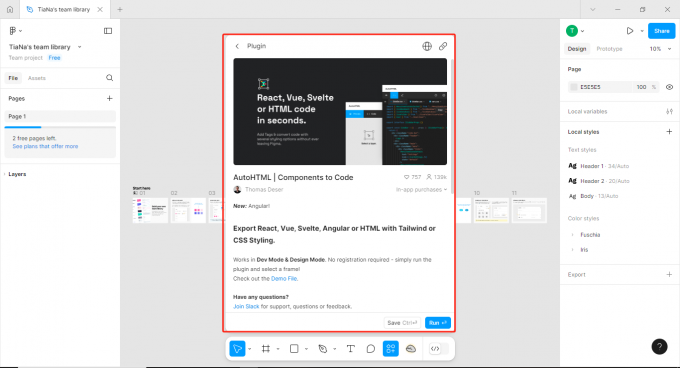Viewport: 680px width, 368px height.
Task: Expand the Fuschia color style group
Action: pos(572,234)
